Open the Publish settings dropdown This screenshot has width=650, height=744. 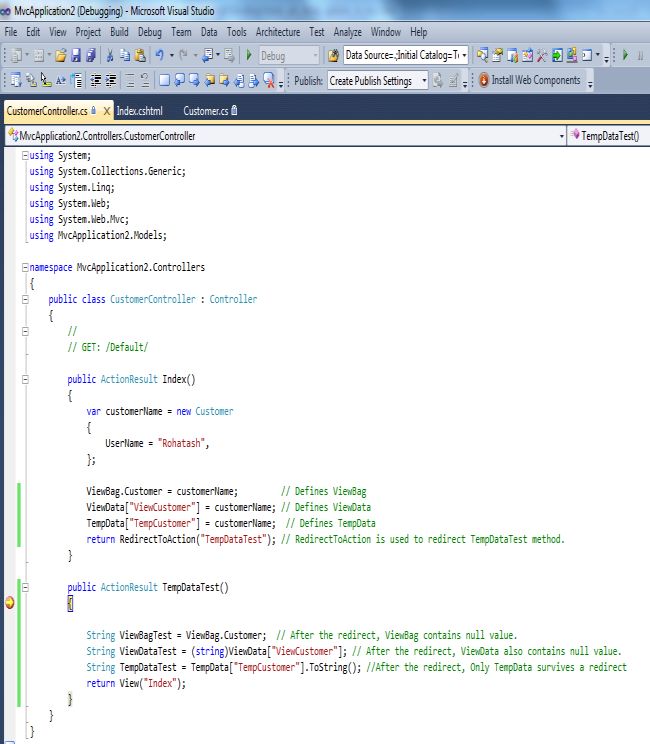[424, 80]
